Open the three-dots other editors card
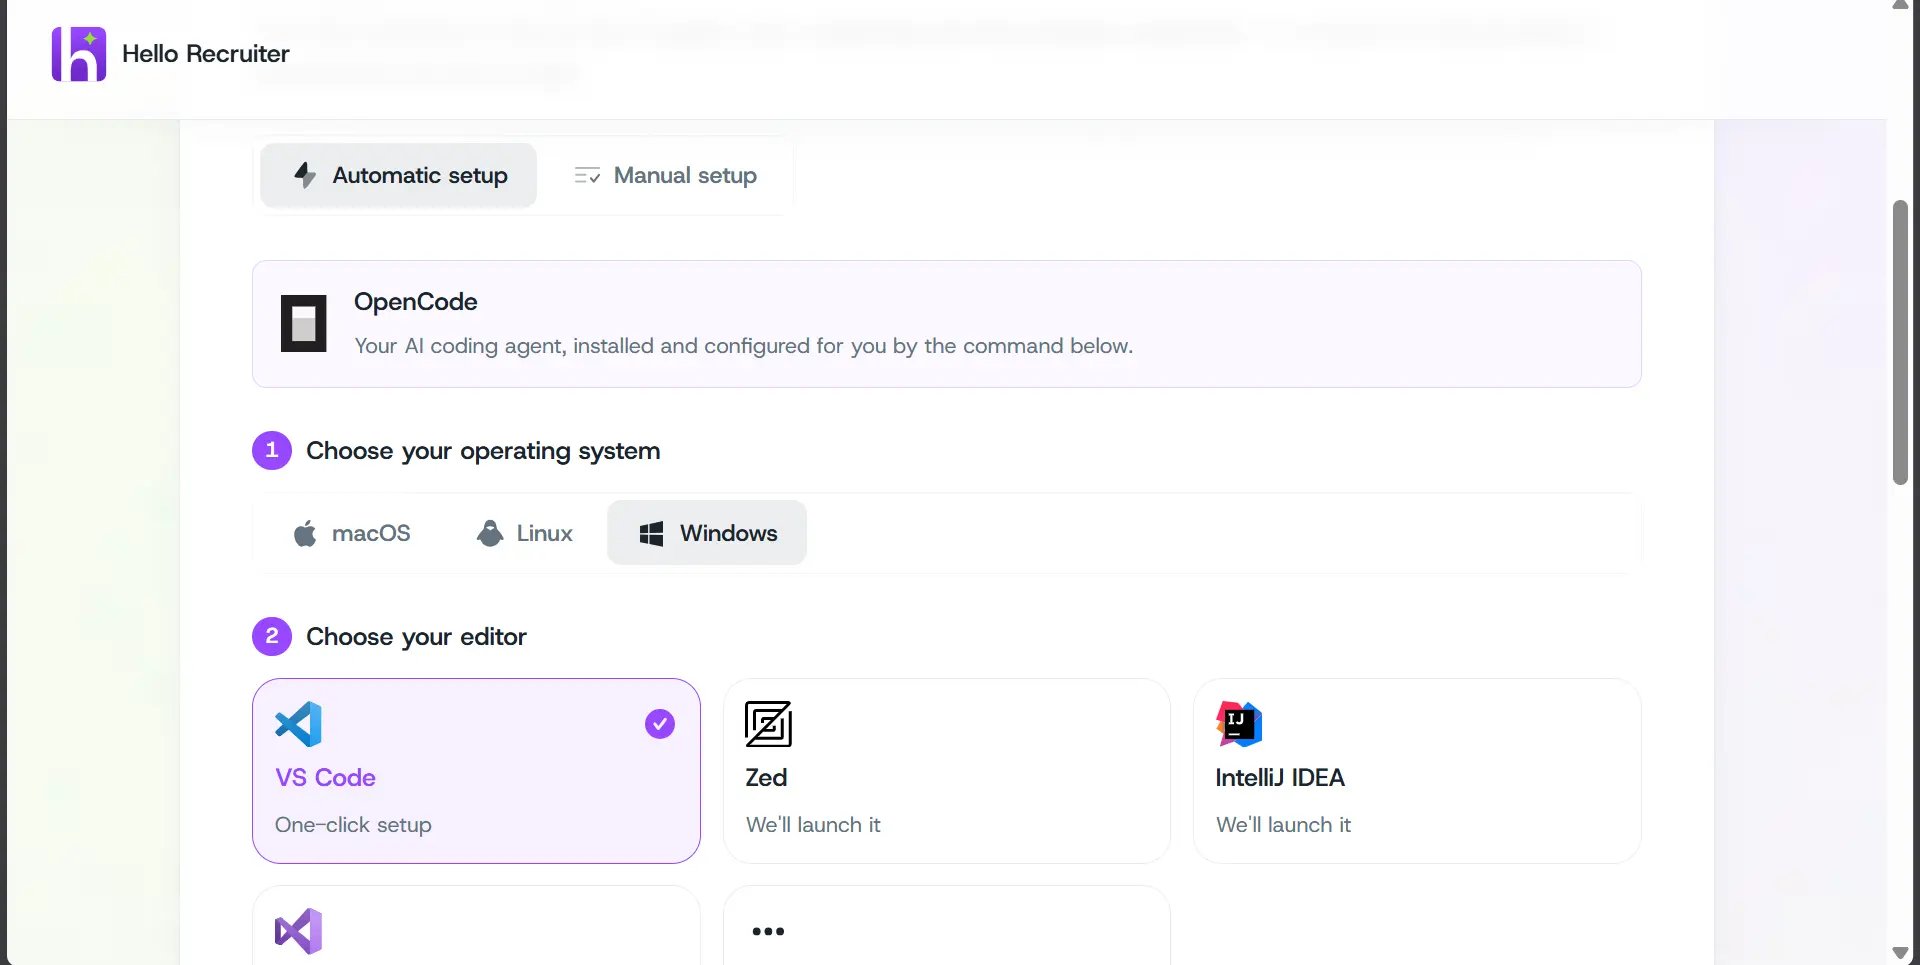This screenshot has height=965, width=1920. click(946, 925)
